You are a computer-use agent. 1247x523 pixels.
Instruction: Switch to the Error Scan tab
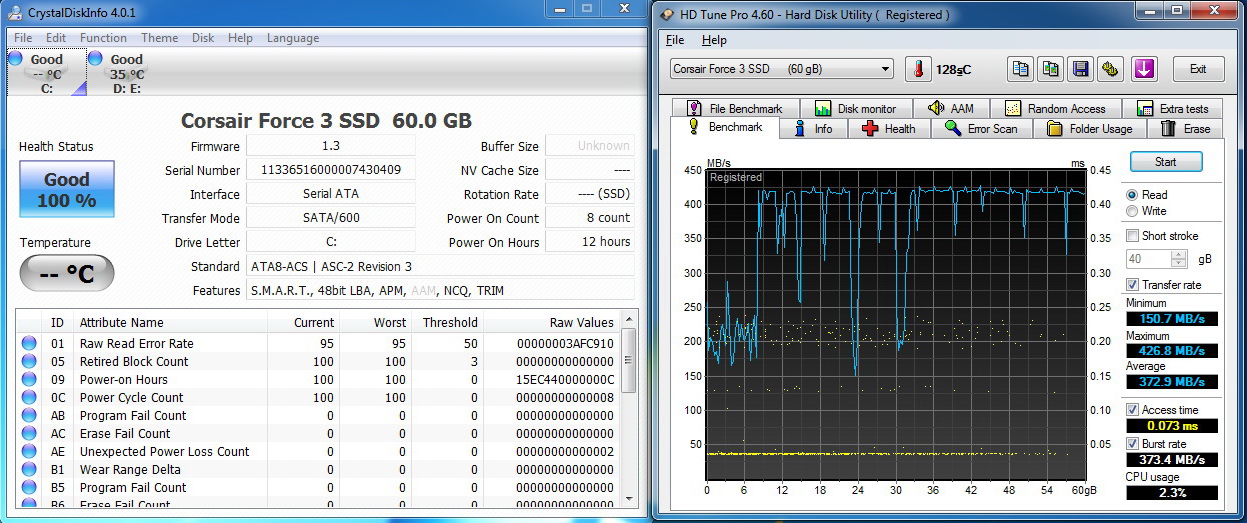click(981, 128)
